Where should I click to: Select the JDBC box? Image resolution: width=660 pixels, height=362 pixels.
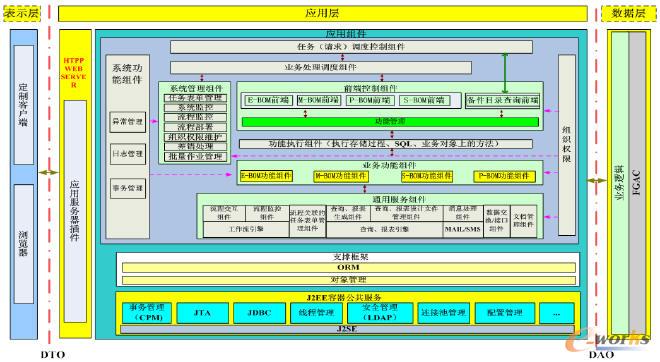point(259,313)
